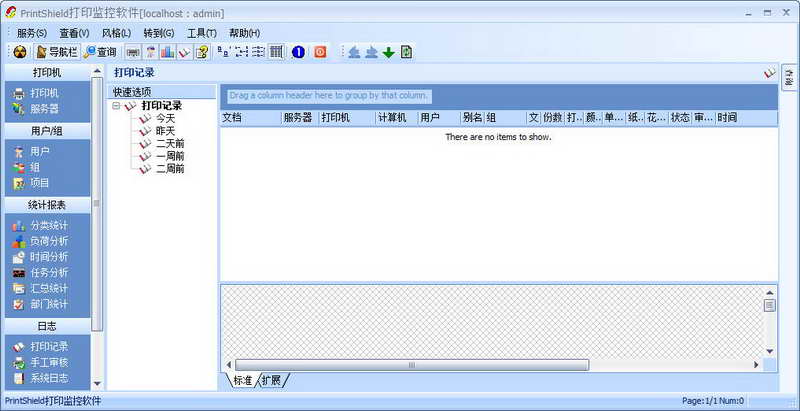The height and width of the screenshot is (411, 800).
Task: Toggle the 导航栏 navigation bar button
Action: 57,52
